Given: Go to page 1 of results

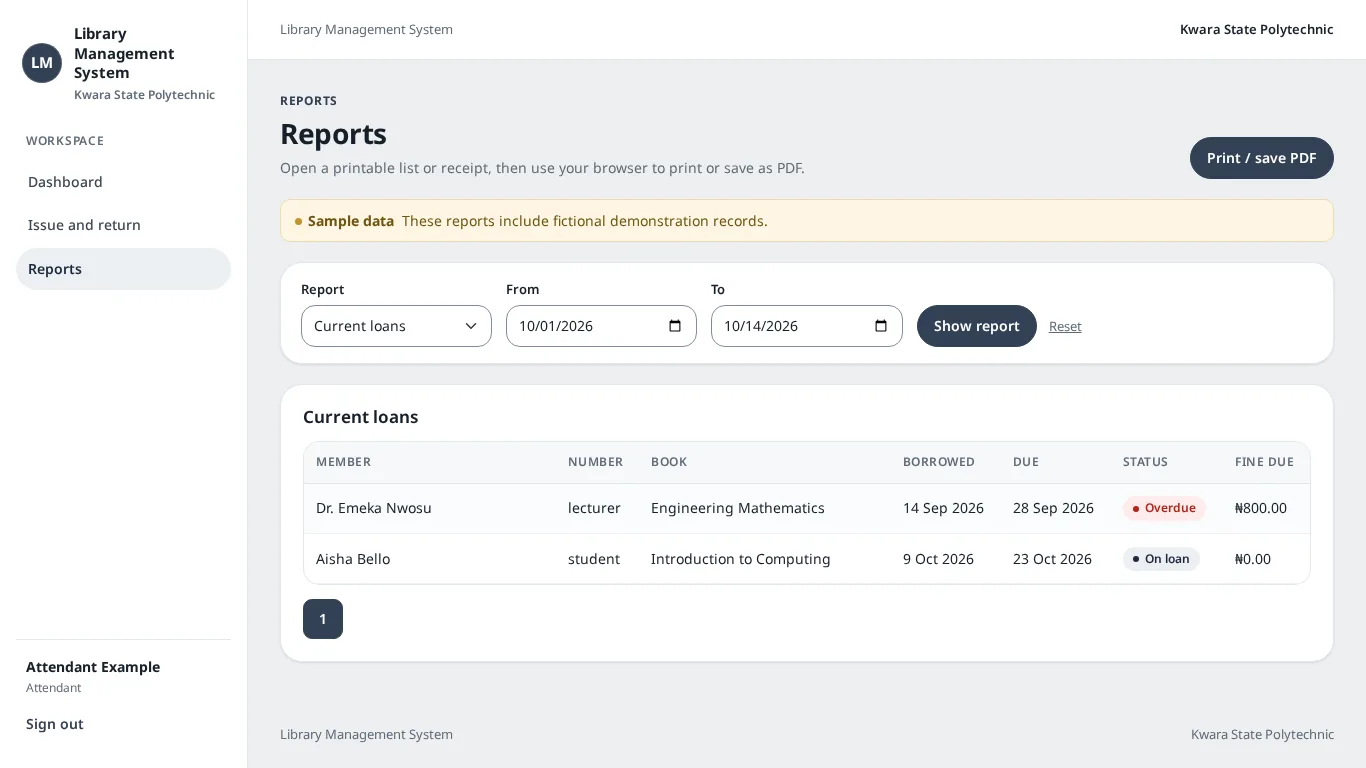Looking at the screenshot, I should pos(323,619).
